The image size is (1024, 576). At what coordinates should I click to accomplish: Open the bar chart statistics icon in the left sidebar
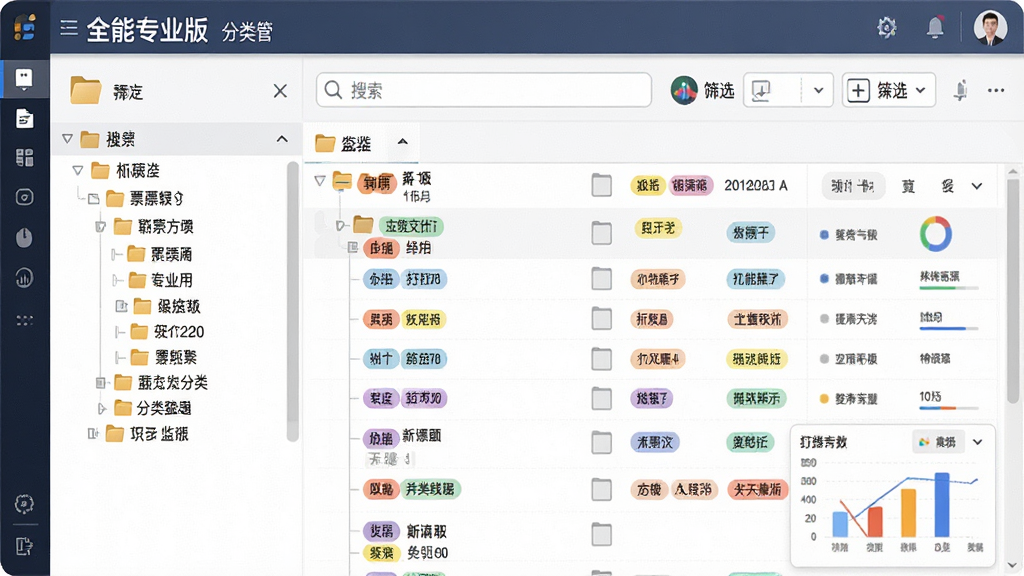pos(24,278)
